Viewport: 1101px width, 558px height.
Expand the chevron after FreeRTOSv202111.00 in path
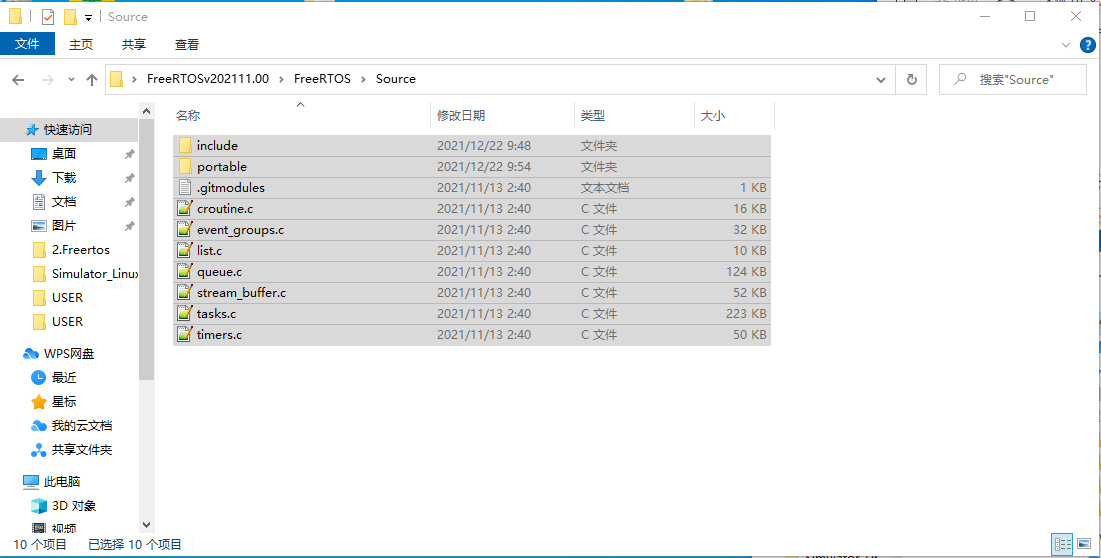(x=281, y=79)
